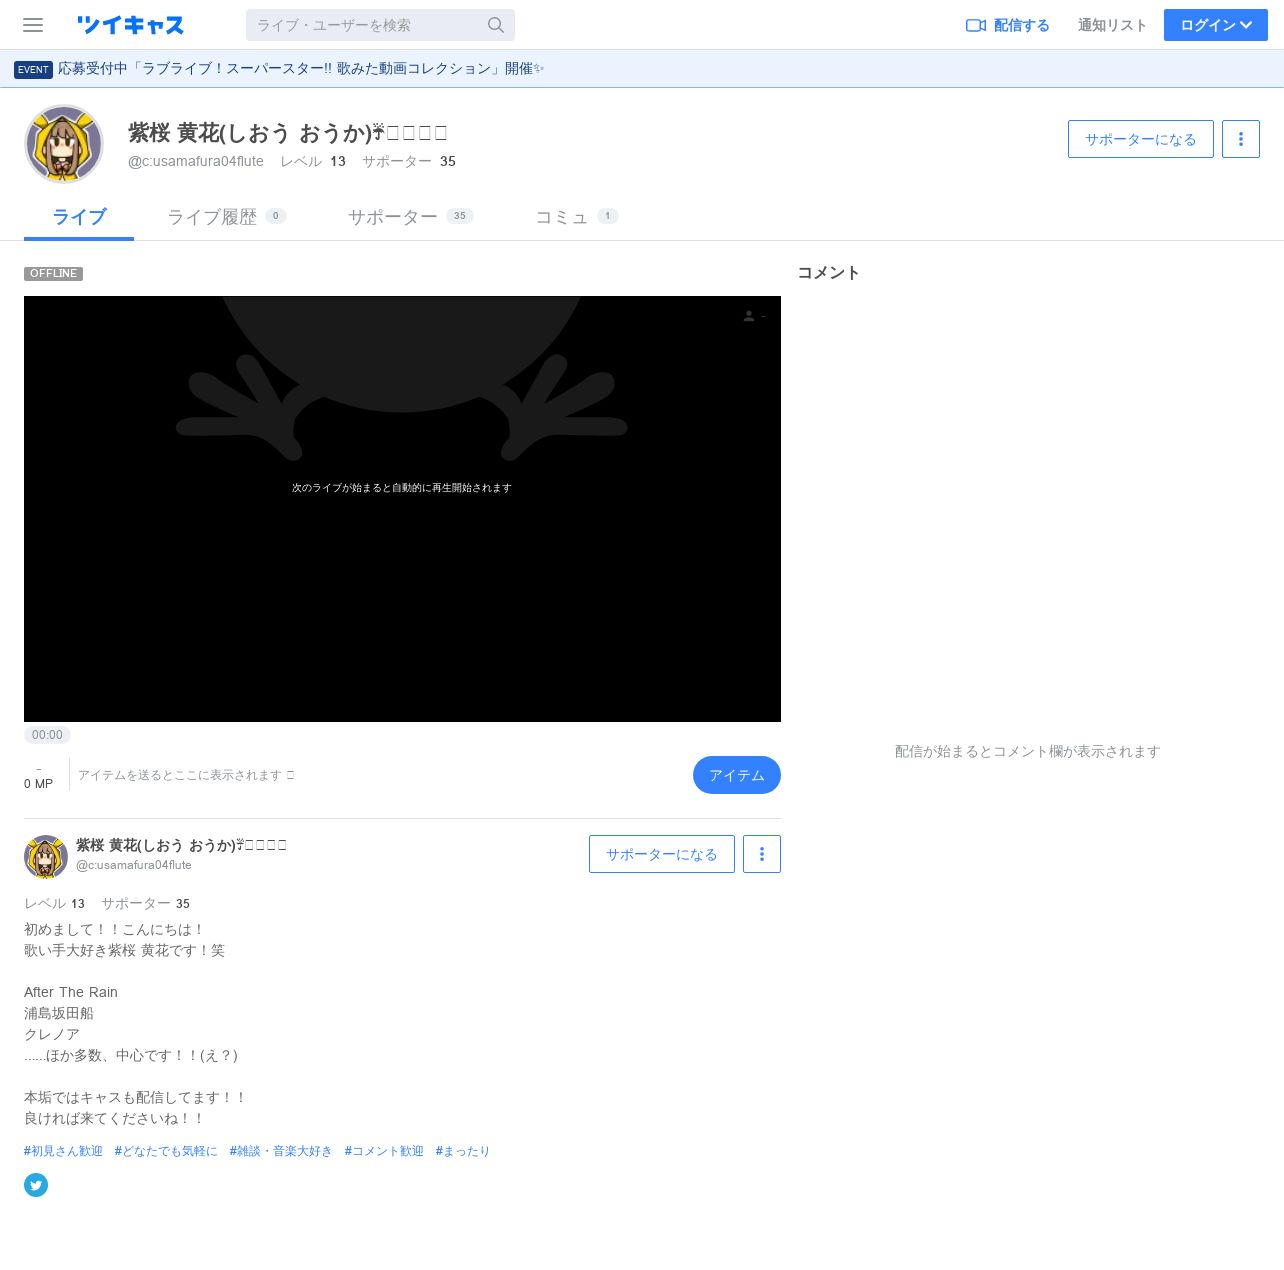The height and width of the screenshot is (1270, 1284).
Task: Expand the ログイン dropdown button
Action: pyautogui.click(x=1216, y=25)
